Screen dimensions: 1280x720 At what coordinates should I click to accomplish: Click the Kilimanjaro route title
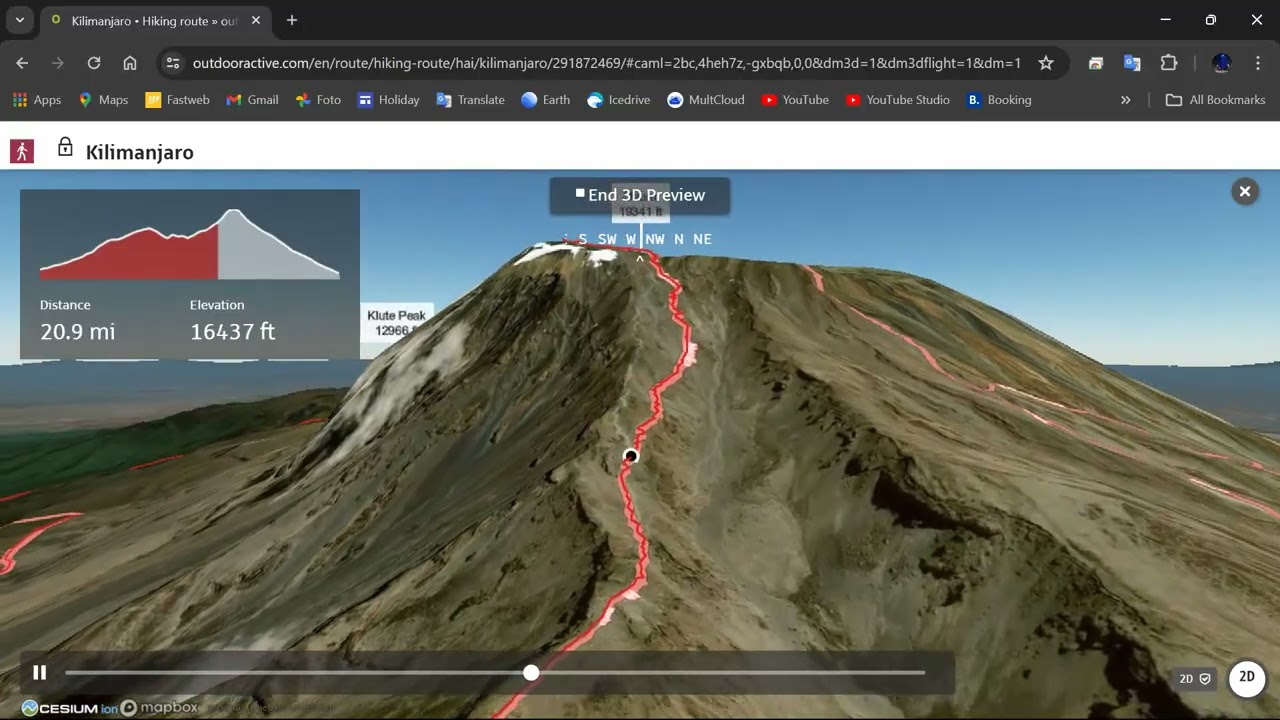coord(140,152)
